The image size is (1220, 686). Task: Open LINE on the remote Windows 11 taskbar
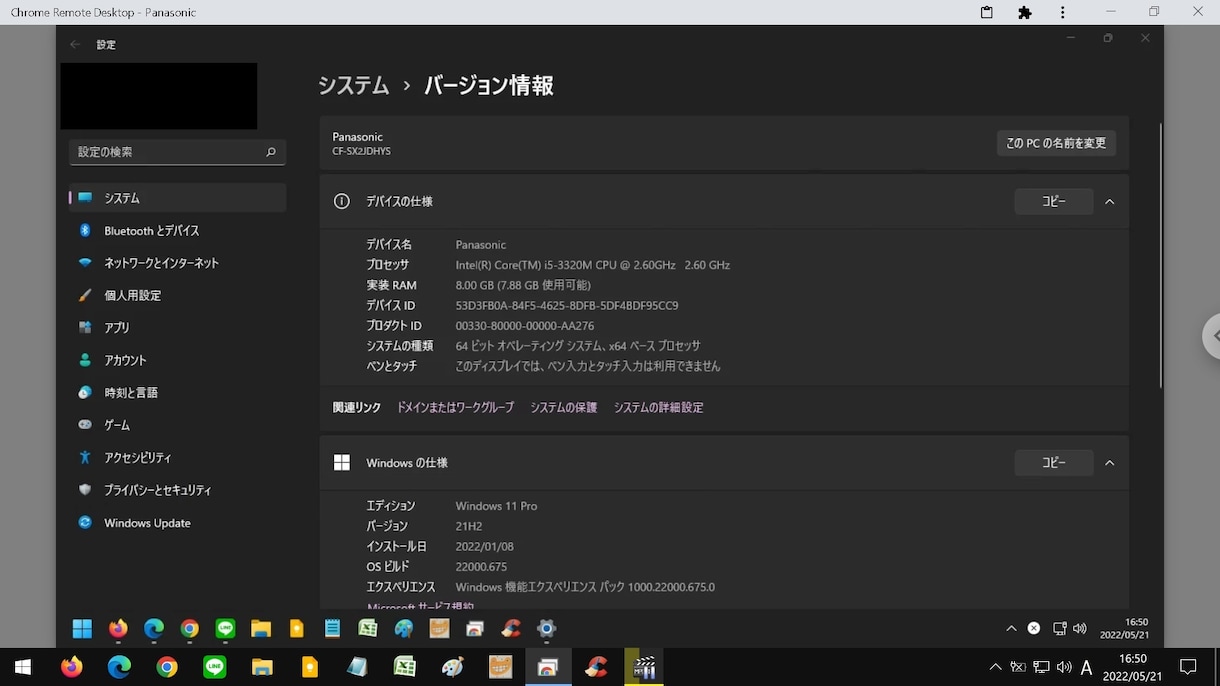[225, 629]
